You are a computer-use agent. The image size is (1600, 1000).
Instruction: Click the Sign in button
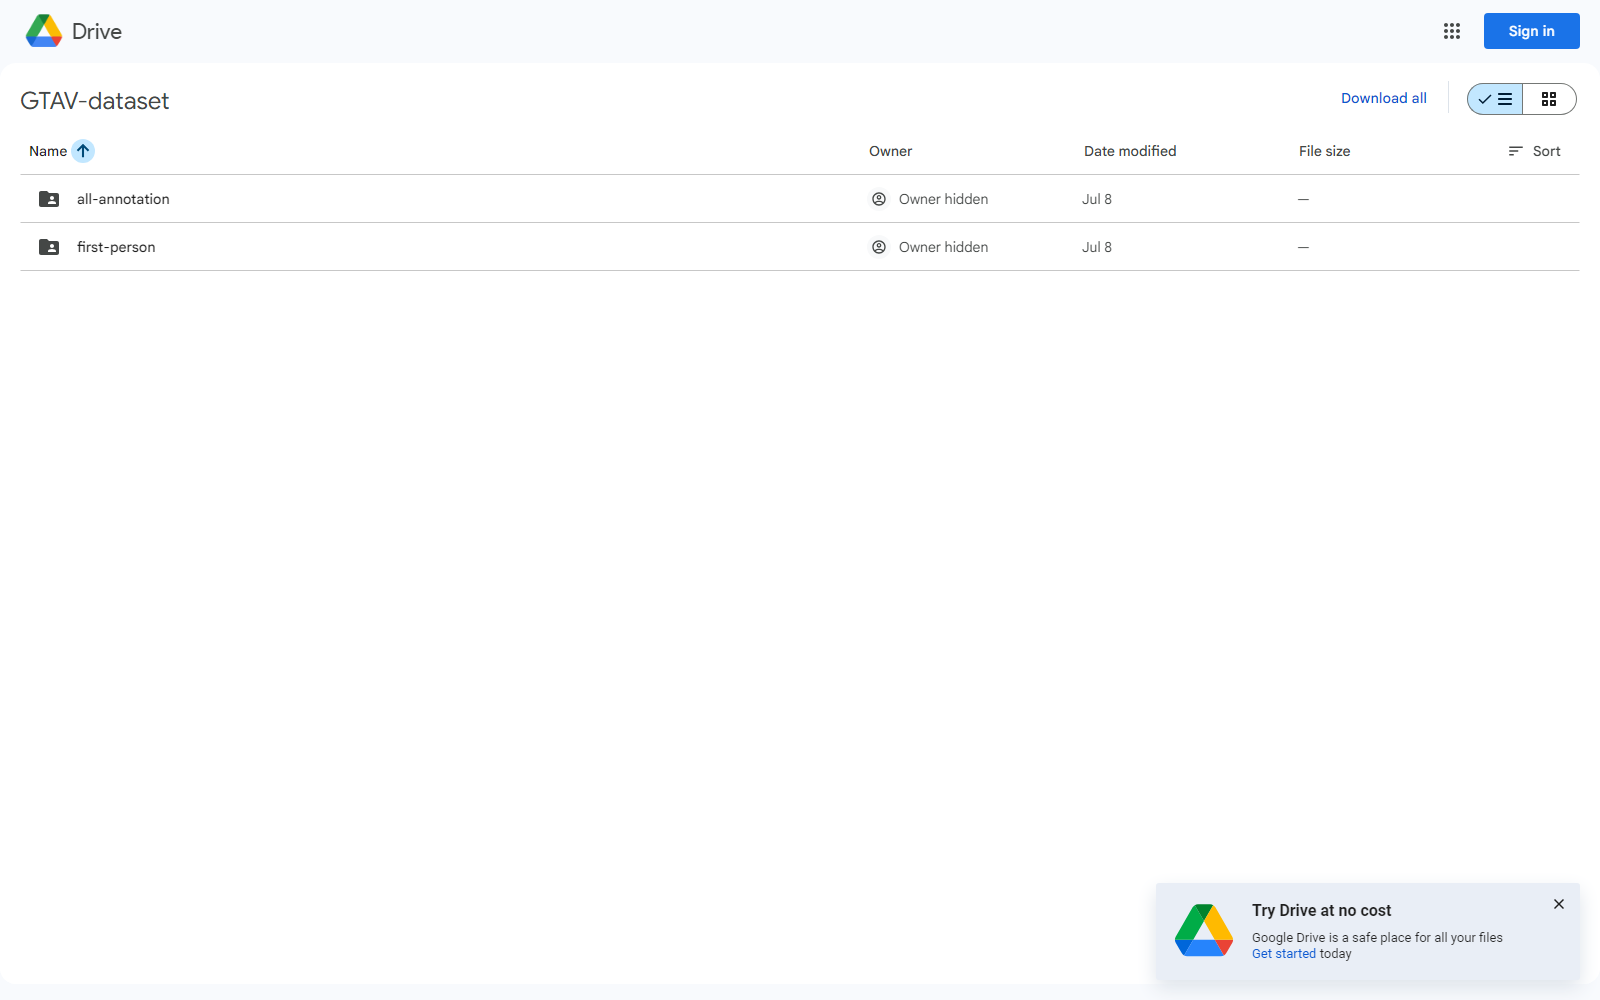pyautogui.click(x=1532, y=31)
